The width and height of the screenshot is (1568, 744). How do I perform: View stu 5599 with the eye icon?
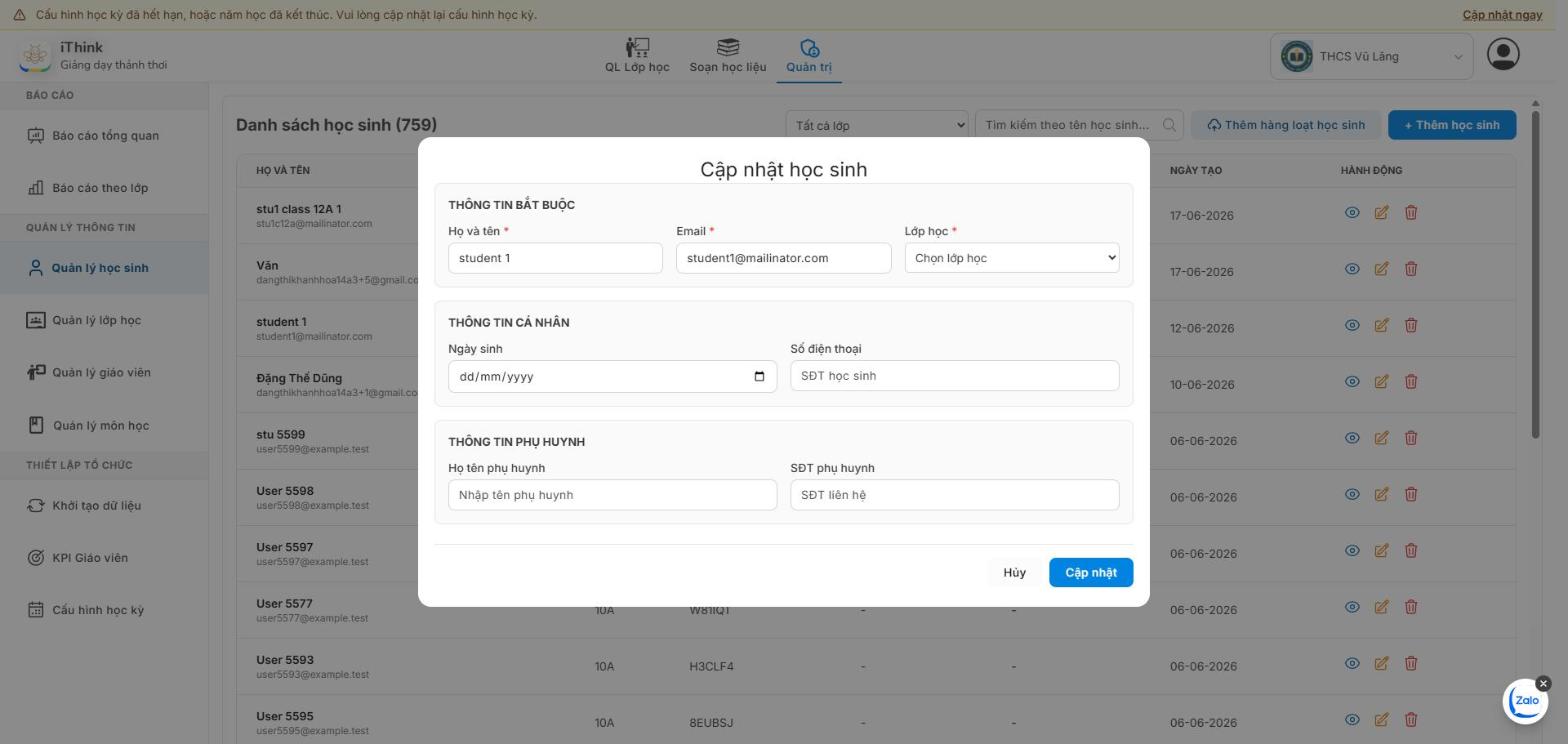coord(1352,438)
